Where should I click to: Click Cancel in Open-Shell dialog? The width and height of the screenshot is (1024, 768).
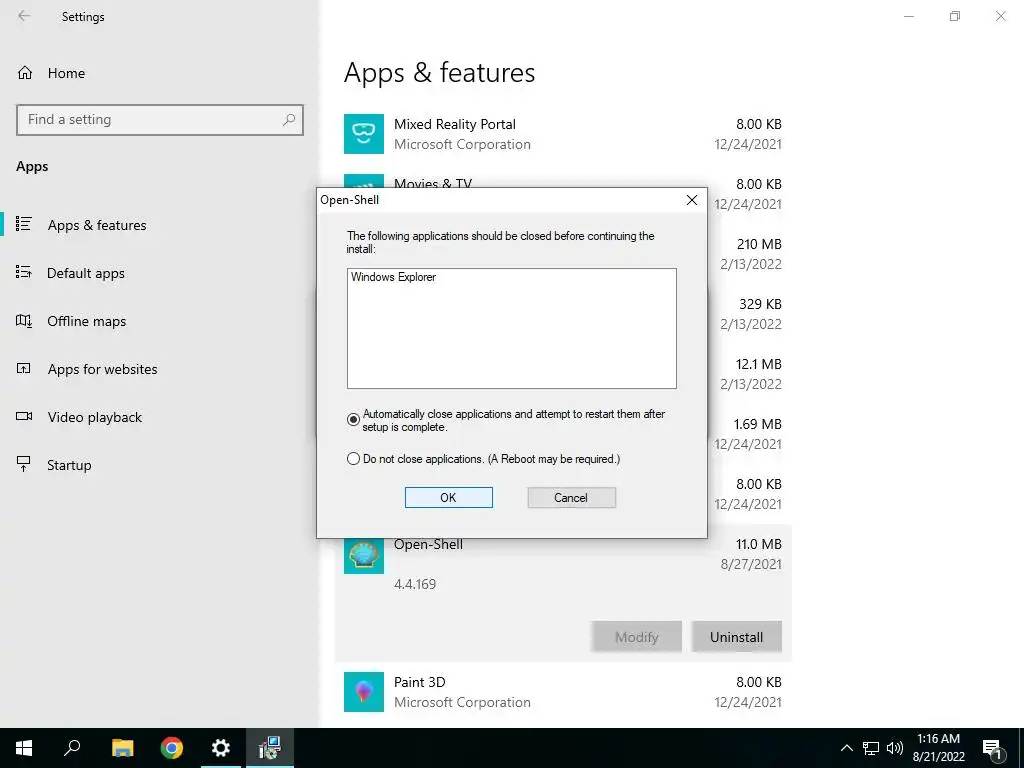tap(571, 498)
